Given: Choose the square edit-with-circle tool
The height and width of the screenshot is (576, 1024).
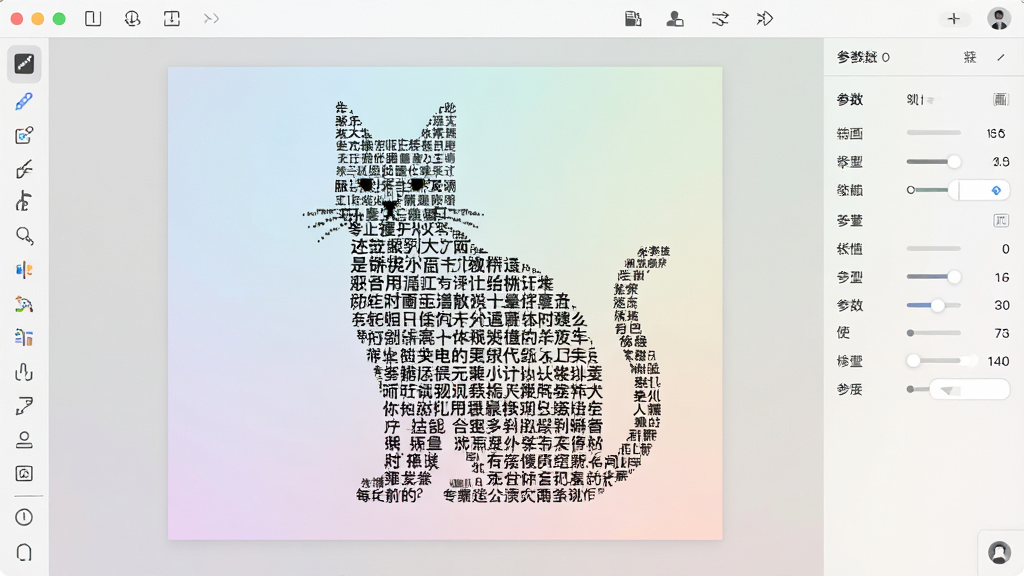Looking at the screenshot, I should pyautogui.click(x=24, y=135).
